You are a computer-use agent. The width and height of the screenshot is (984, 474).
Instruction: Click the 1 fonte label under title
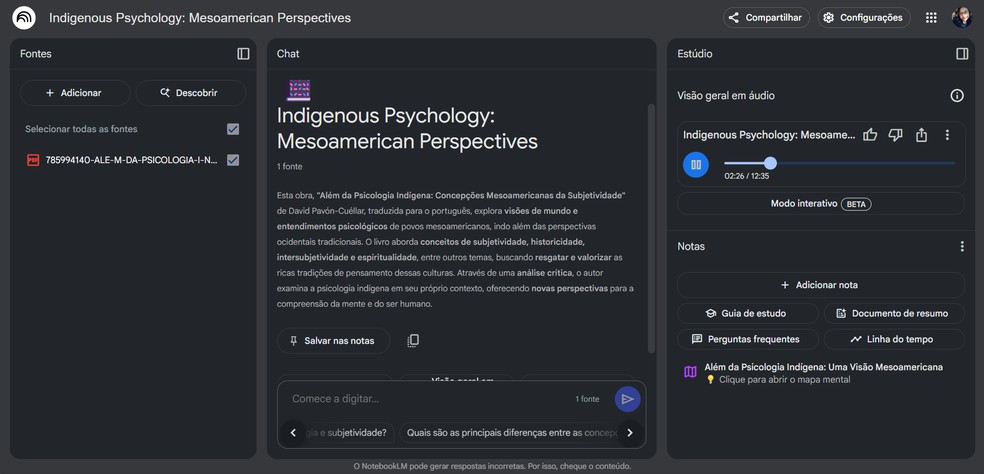(289, 167)
